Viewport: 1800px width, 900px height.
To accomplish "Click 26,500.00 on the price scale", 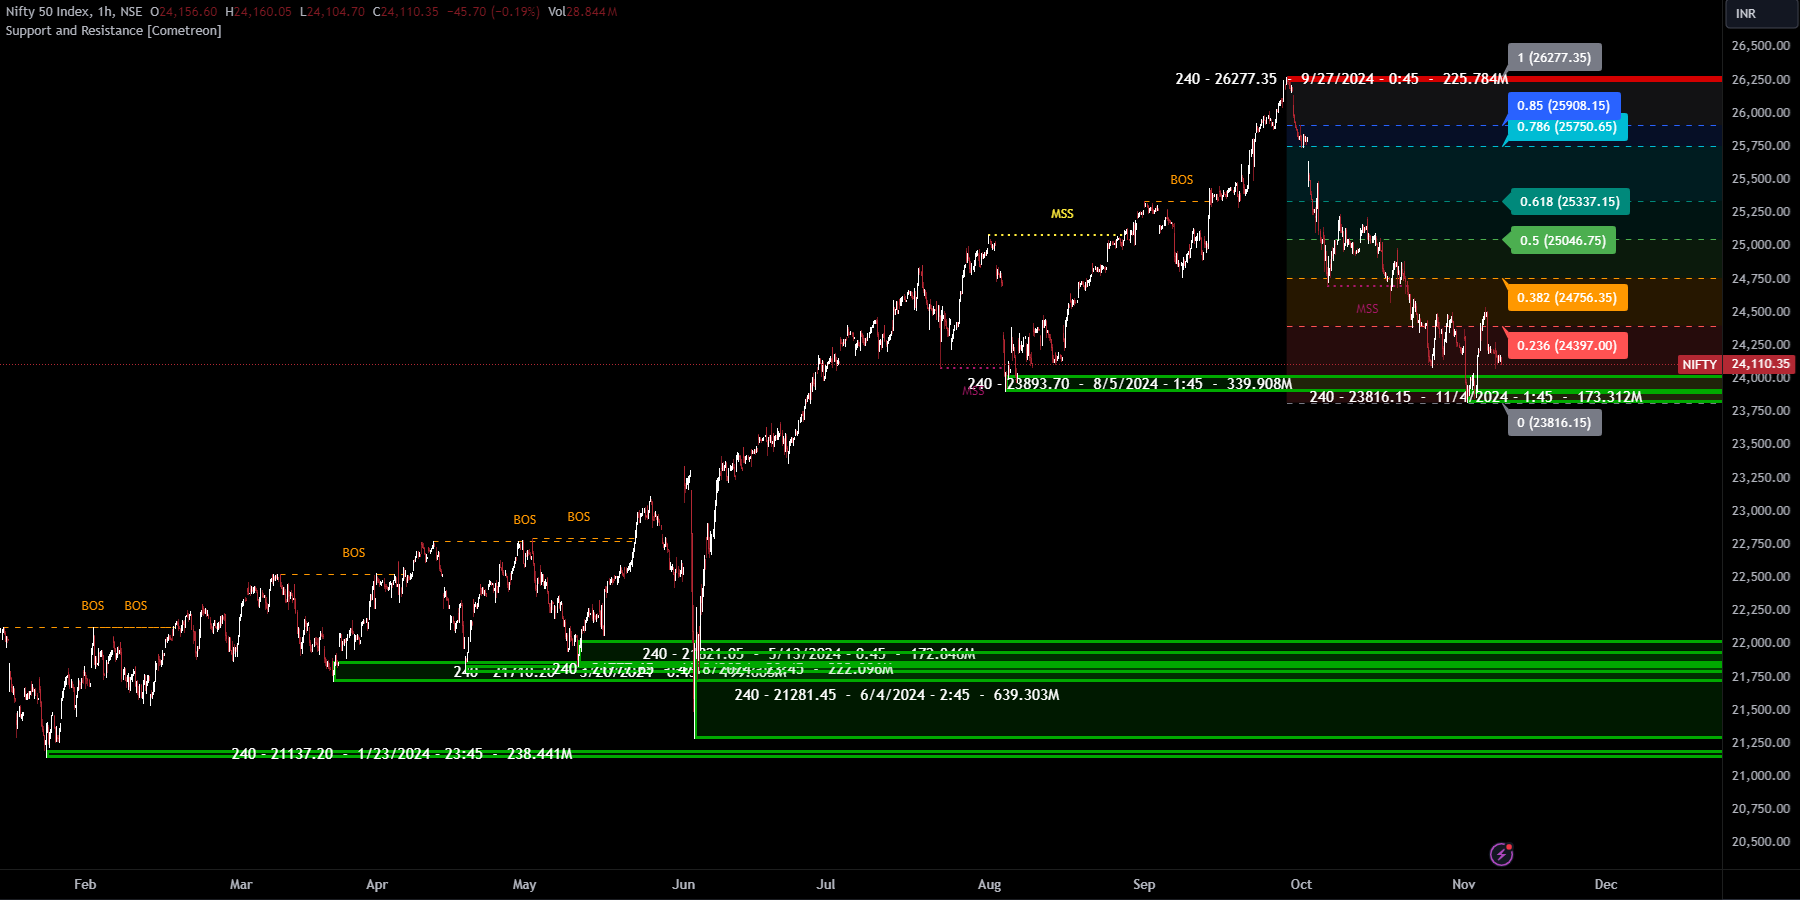I will coord(1760,46).
